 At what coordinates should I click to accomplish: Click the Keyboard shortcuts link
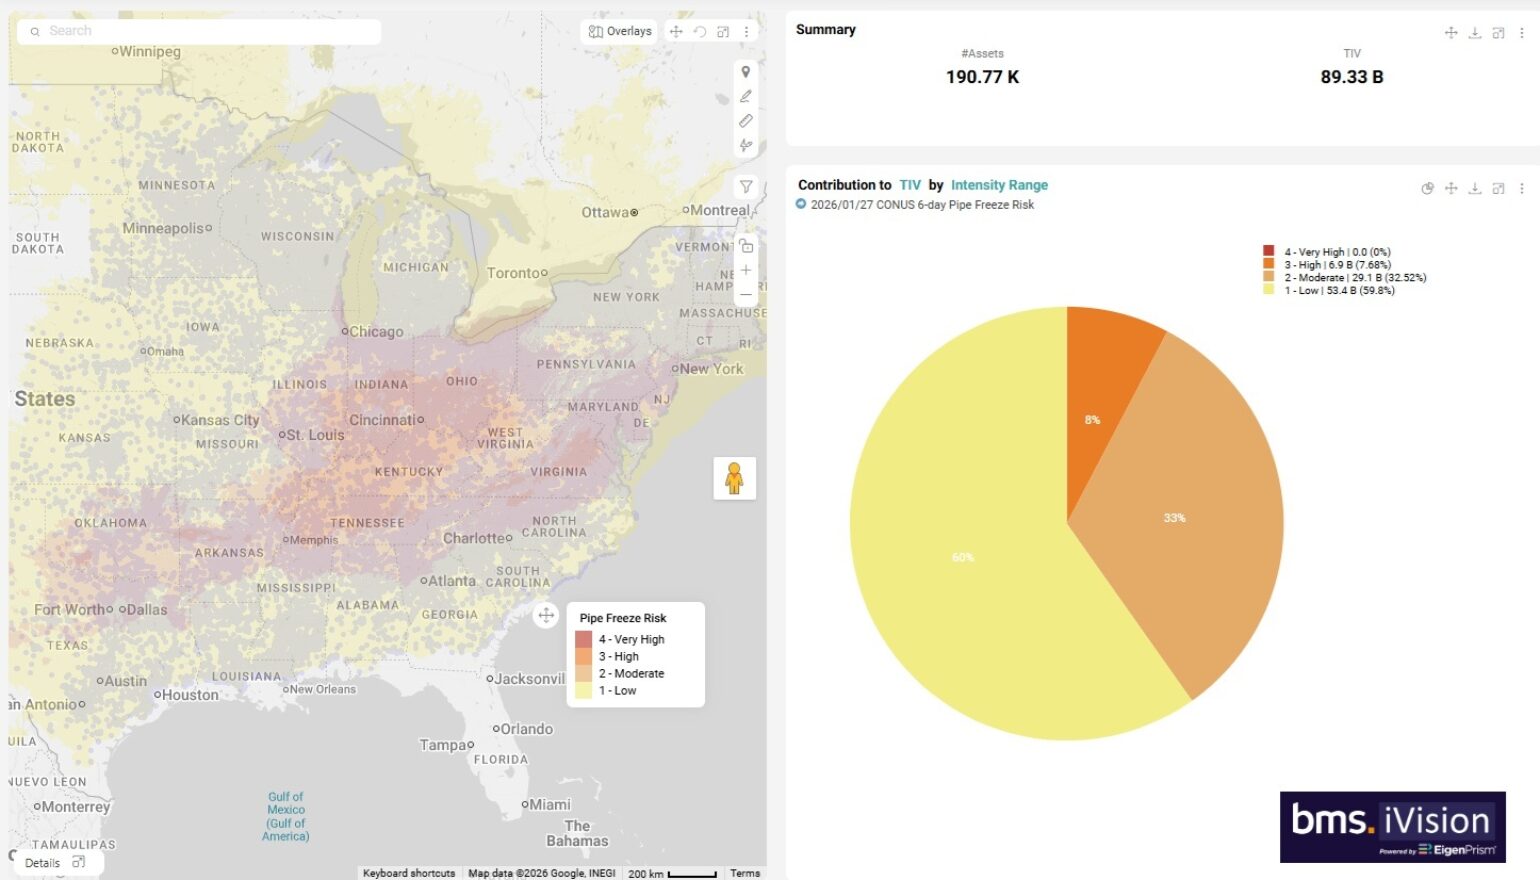tap(408, 873)
